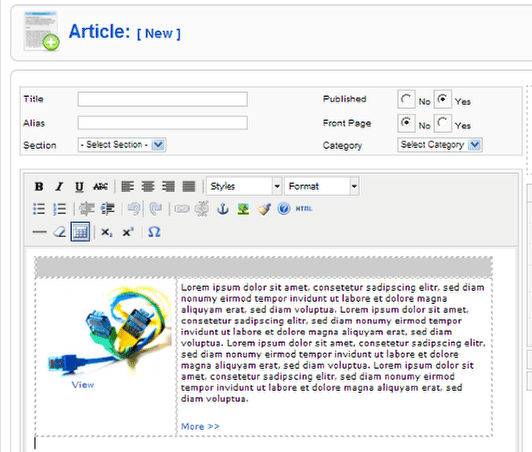Click the gray table header row

[264, 267]
